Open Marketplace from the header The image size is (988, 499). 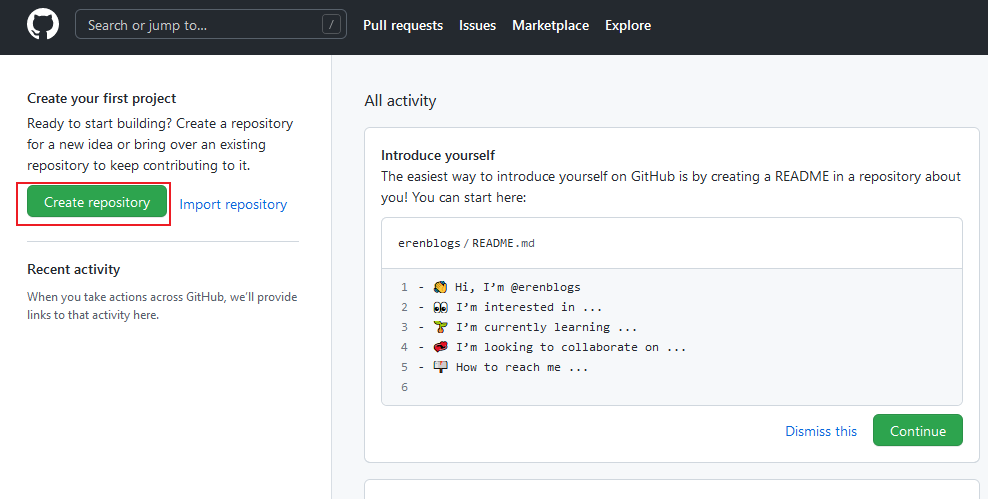550,25
